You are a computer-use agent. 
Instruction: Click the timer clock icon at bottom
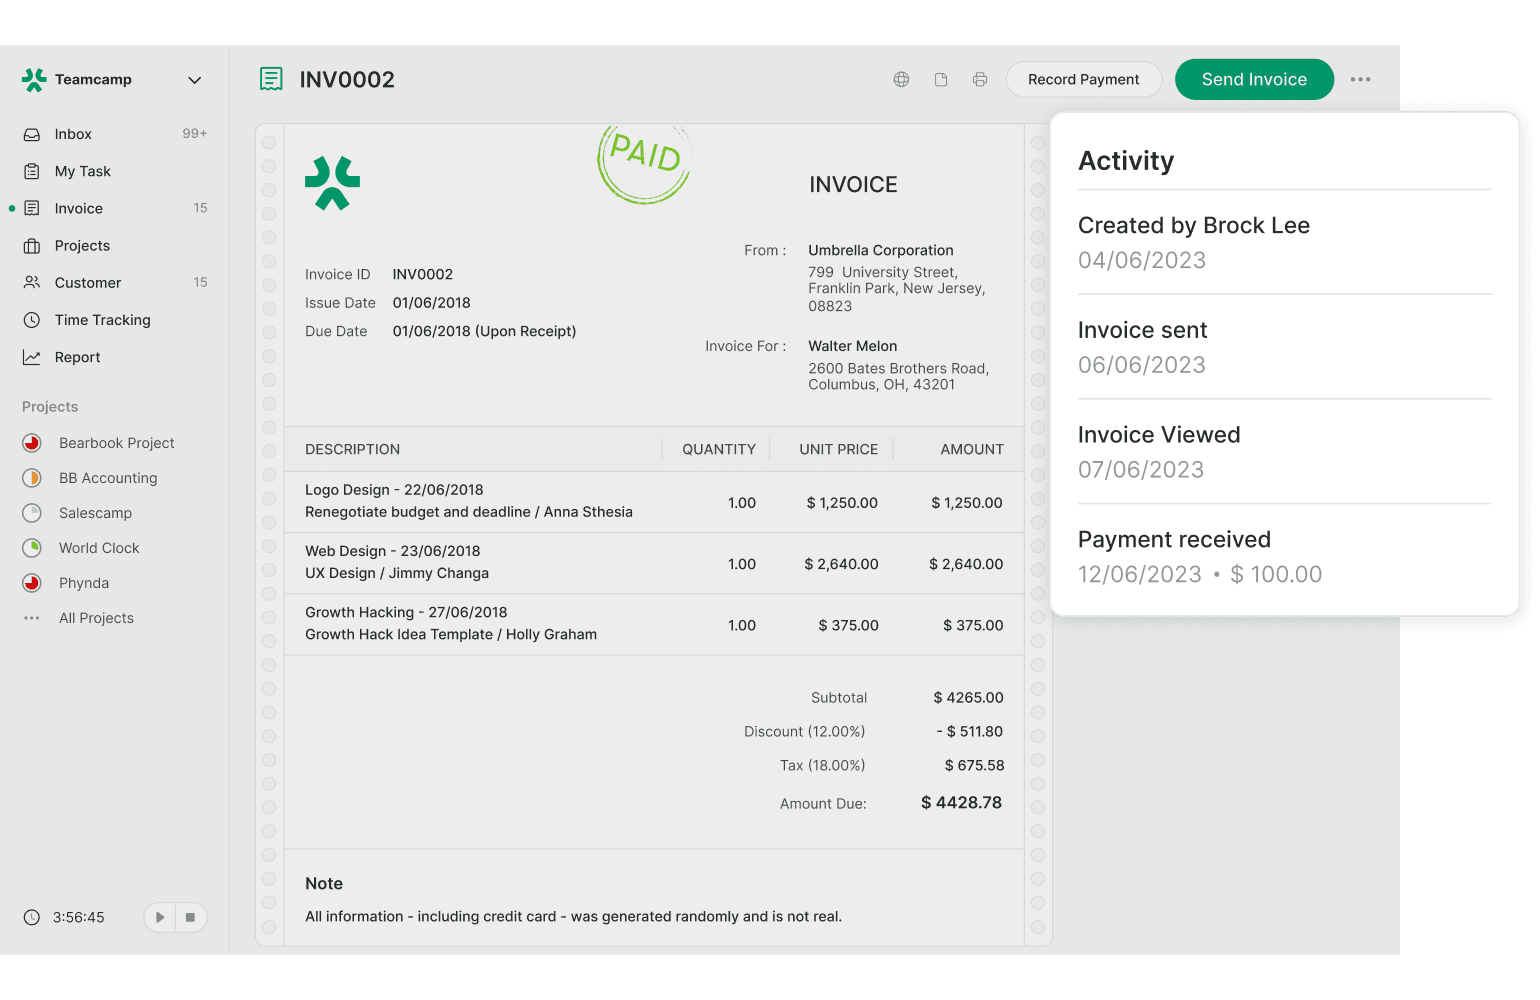point(32,917)
